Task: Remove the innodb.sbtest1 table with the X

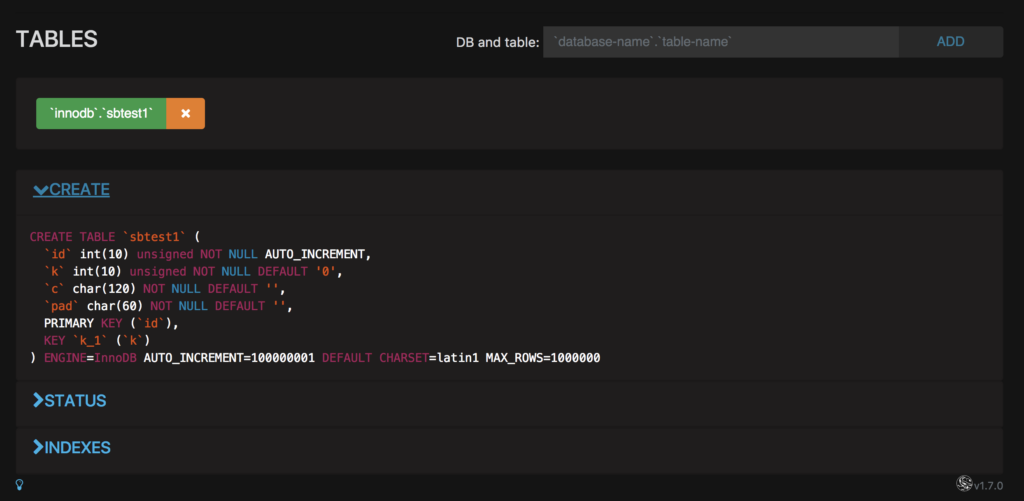Action: tap(185, 114)
